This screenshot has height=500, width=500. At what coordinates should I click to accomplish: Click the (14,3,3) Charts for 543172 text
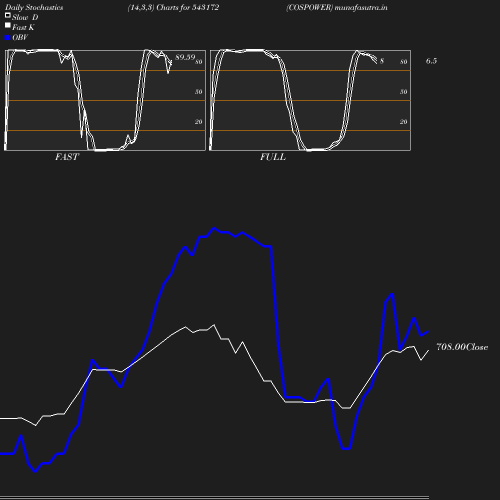point(173,7)
